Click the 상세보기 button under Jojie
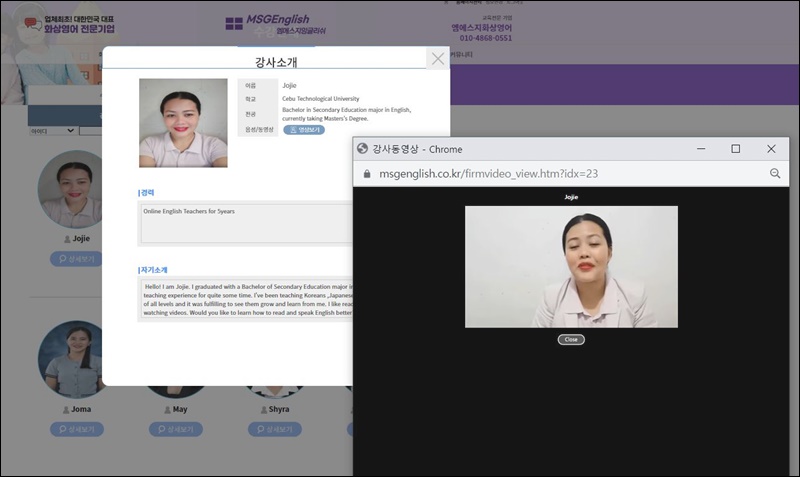The image size is (800, 477). tap(76, 259)
